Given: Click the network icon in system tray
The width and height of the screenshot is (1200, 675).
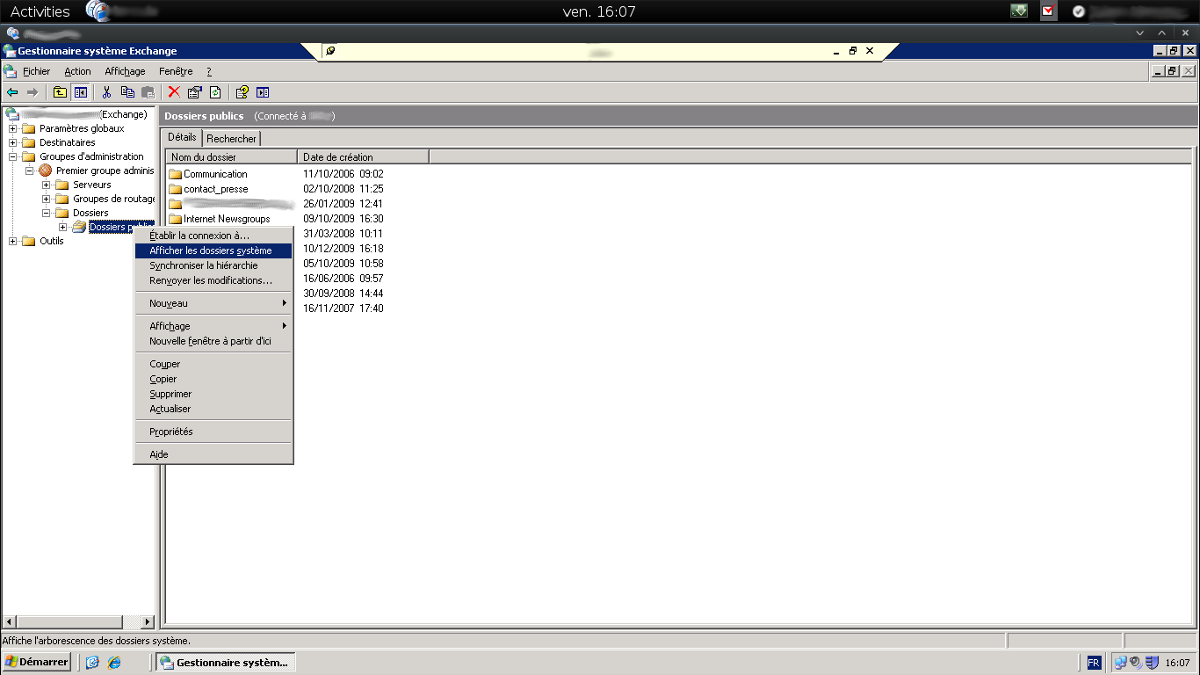Looking at the screenshot, I should coord(1121,662).
